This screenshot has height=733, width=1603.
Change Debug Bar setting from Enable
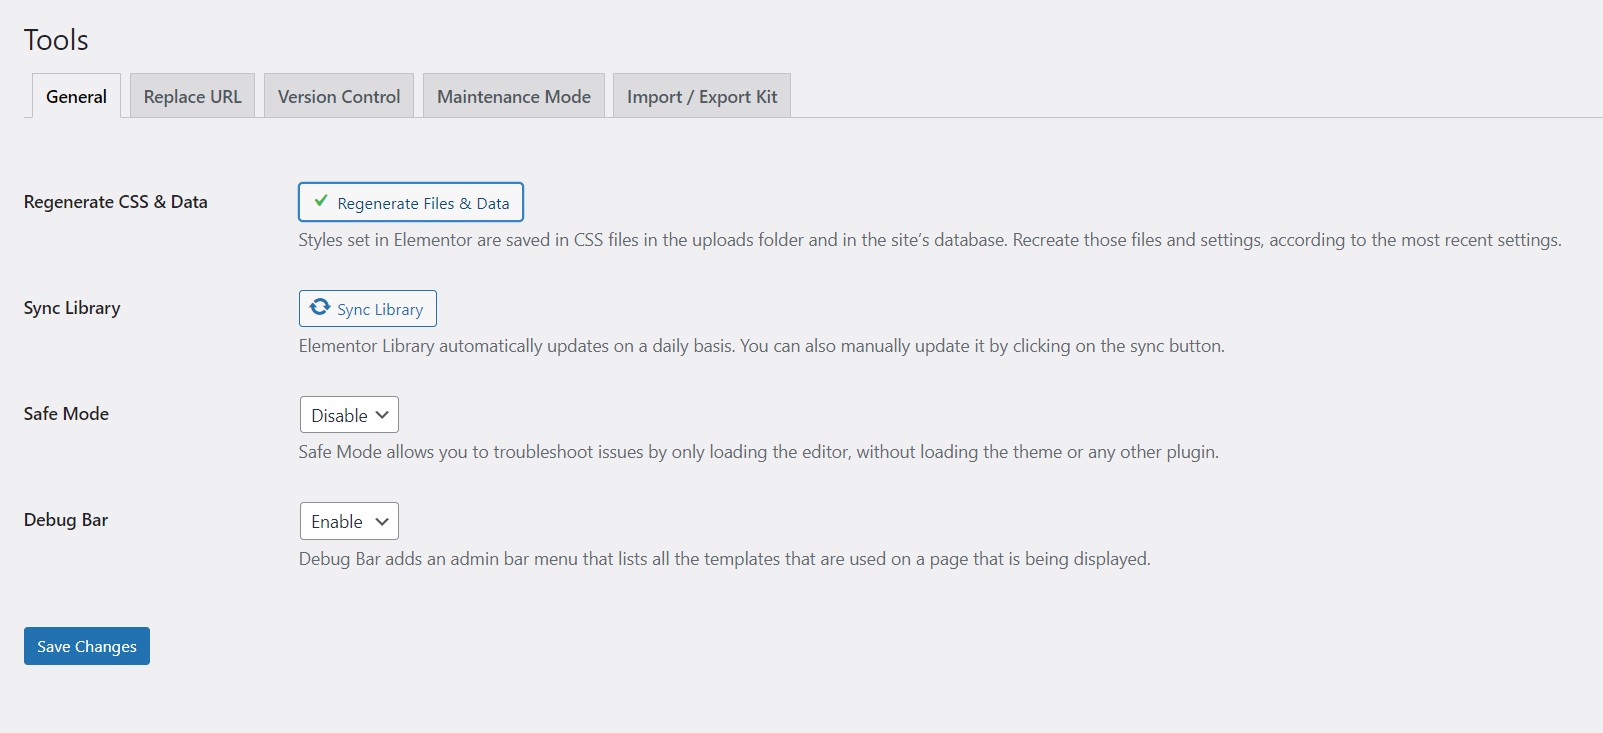pyautogui.click(x=347, y=521)
